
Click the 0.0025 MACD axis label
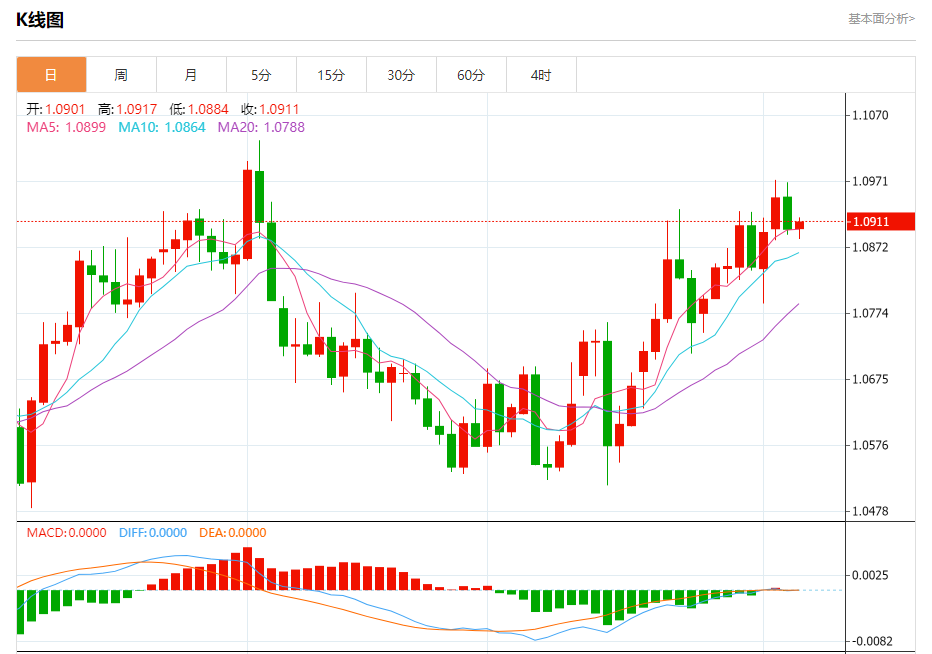point(870,576)
